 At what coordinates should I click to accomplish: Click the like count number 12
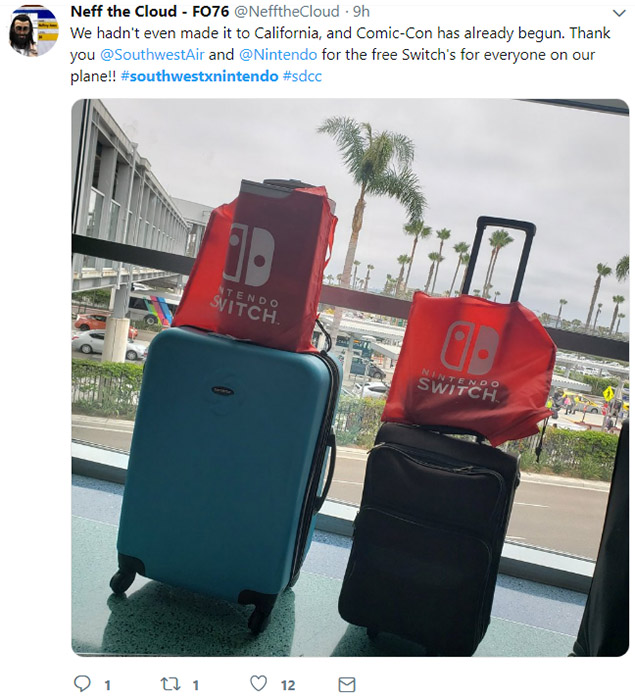click(x=288, y=685)
